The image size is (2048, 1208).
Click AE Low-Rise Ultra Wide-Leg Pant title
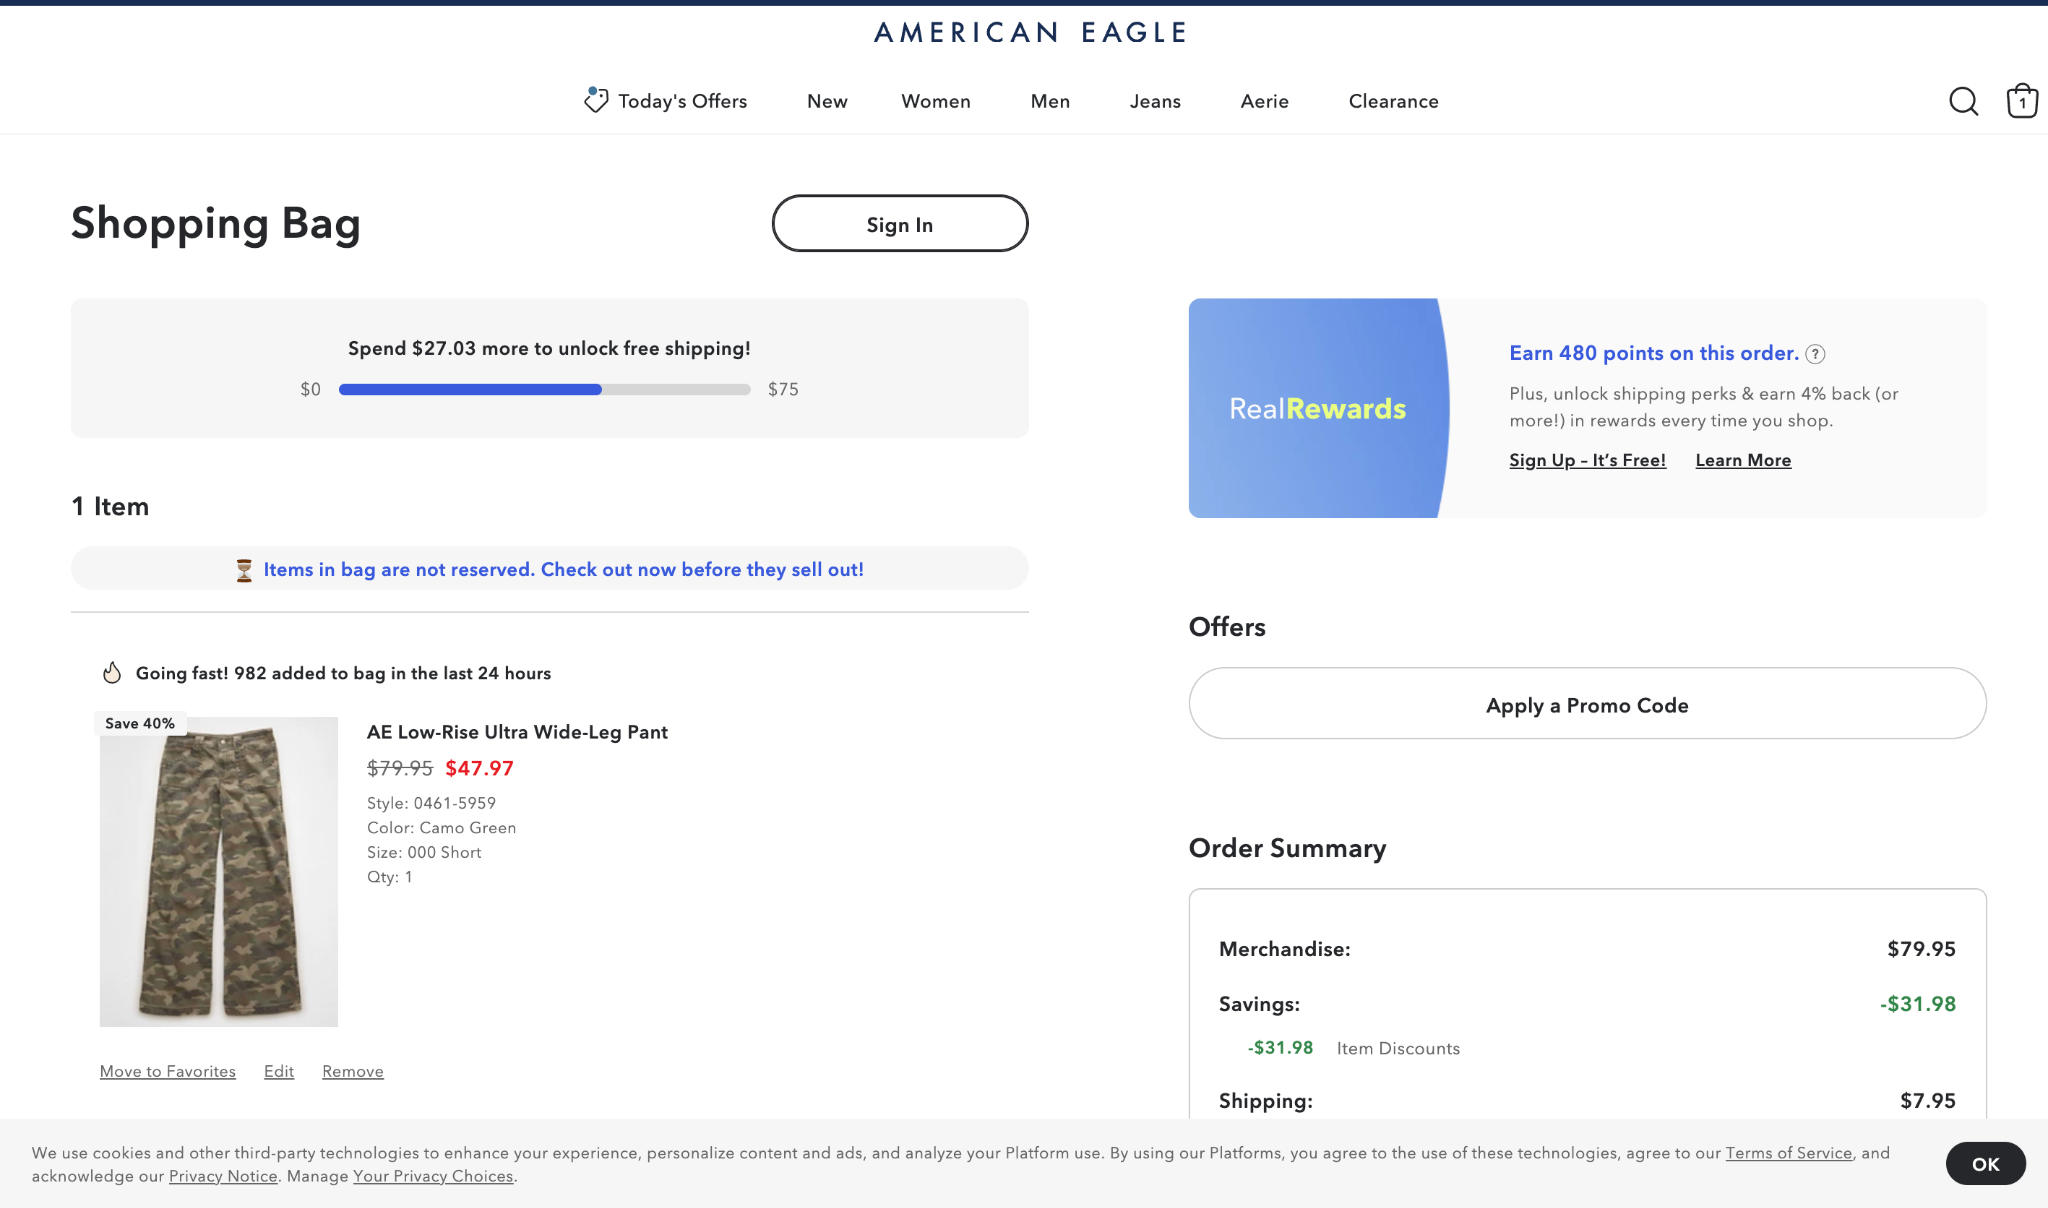click(517, 732)
